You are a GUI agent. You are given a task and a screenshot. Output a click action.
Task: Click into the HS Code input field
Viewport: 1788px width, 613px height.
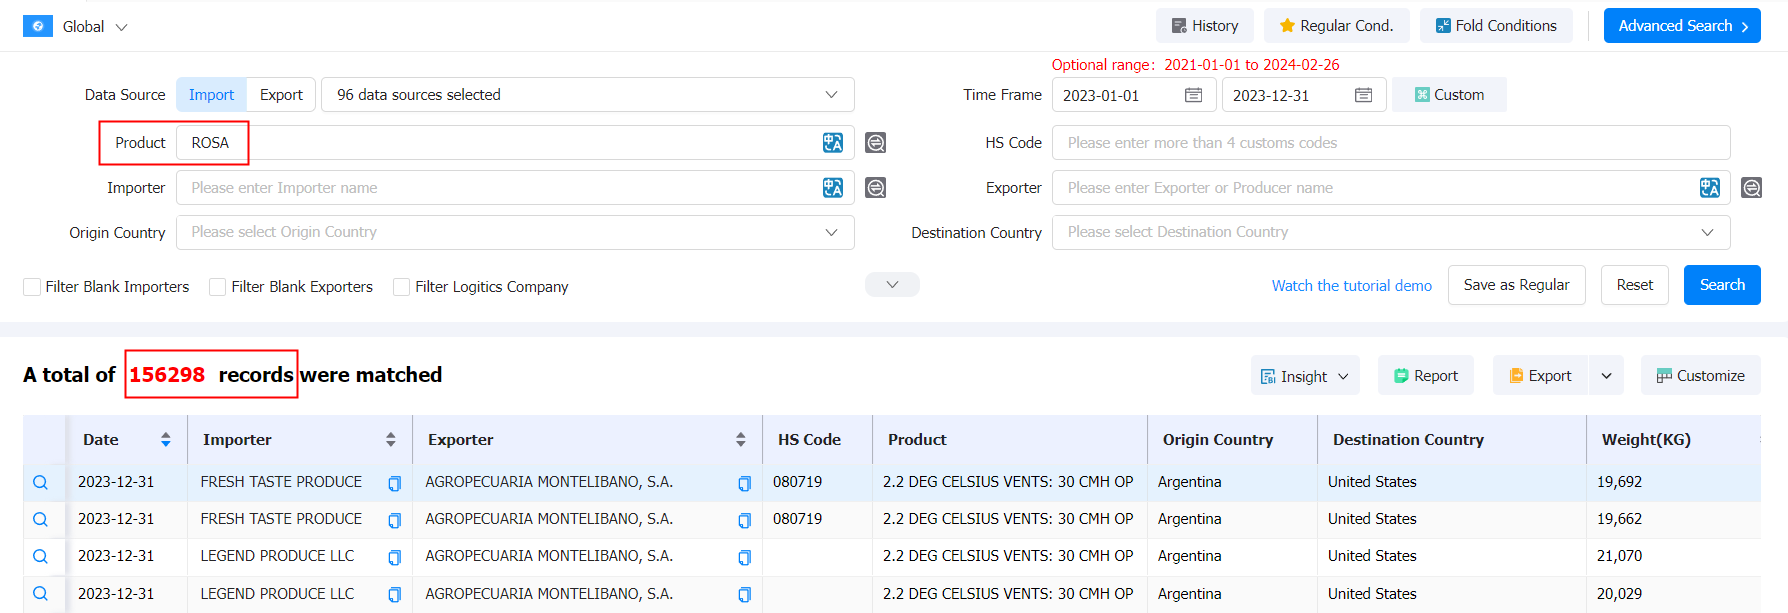[x=1390, y=143]
